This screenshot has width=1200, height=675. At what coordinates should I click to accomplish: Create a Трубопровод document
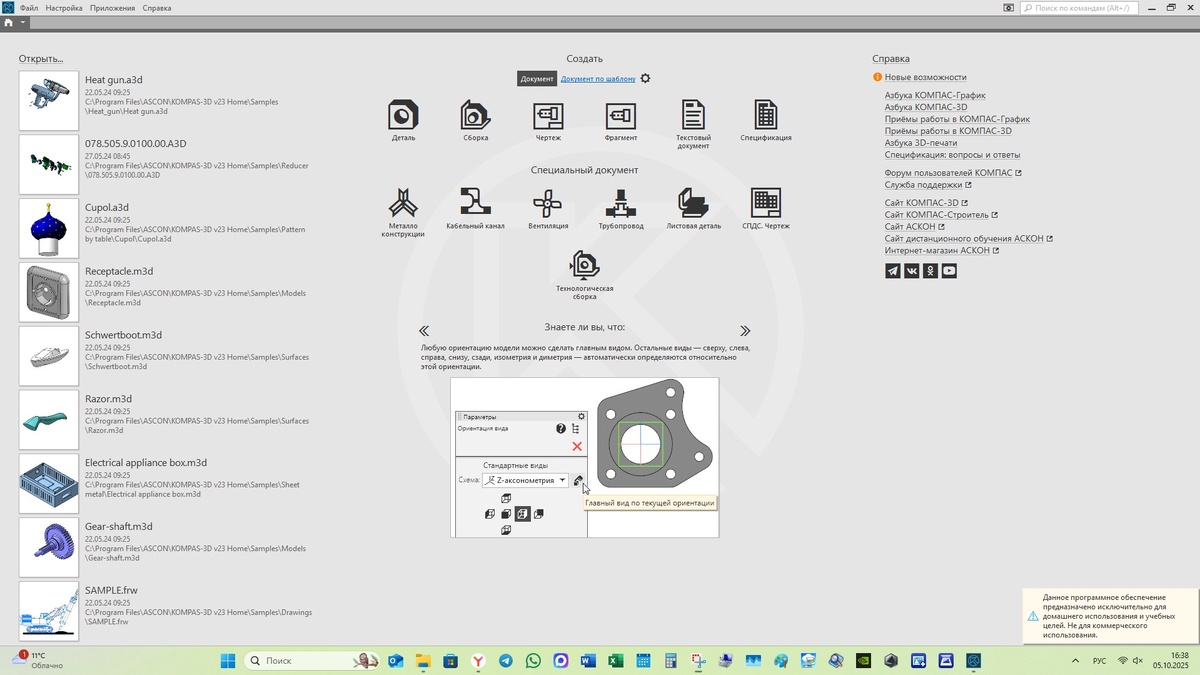[x=621, y=207]
